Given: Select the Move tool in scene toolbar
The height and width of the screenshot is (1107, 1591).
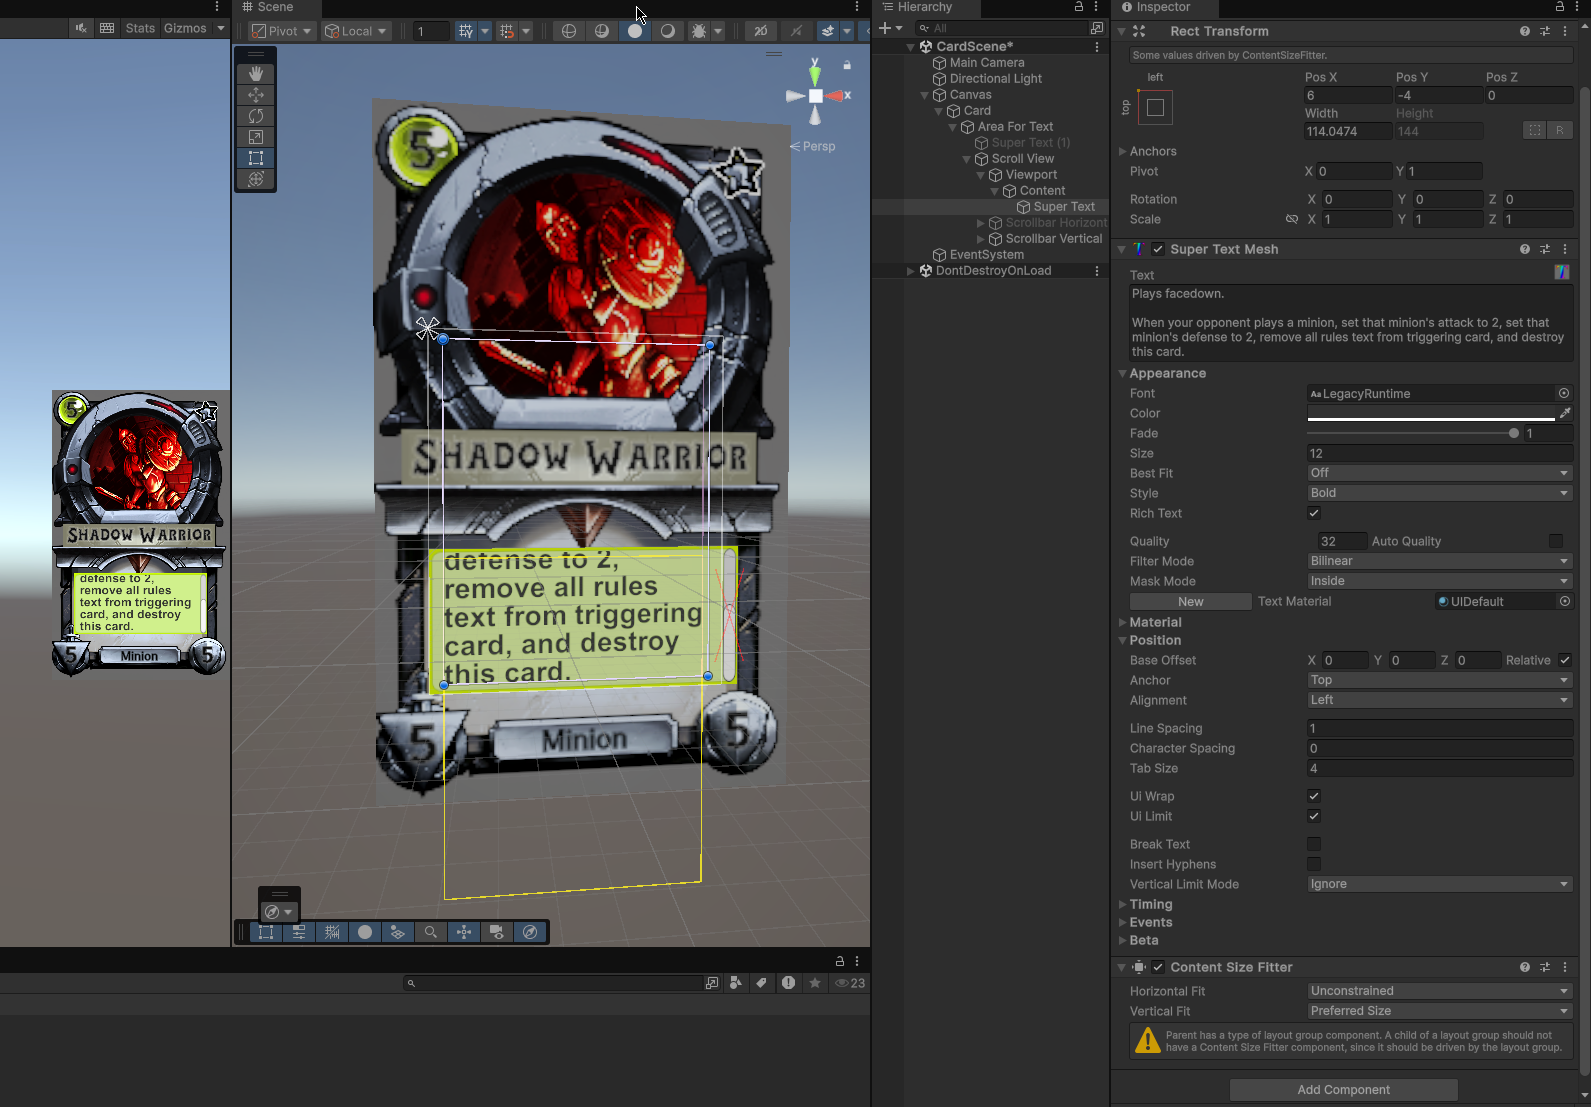Looking at the screenshot, I should (256, 95).
